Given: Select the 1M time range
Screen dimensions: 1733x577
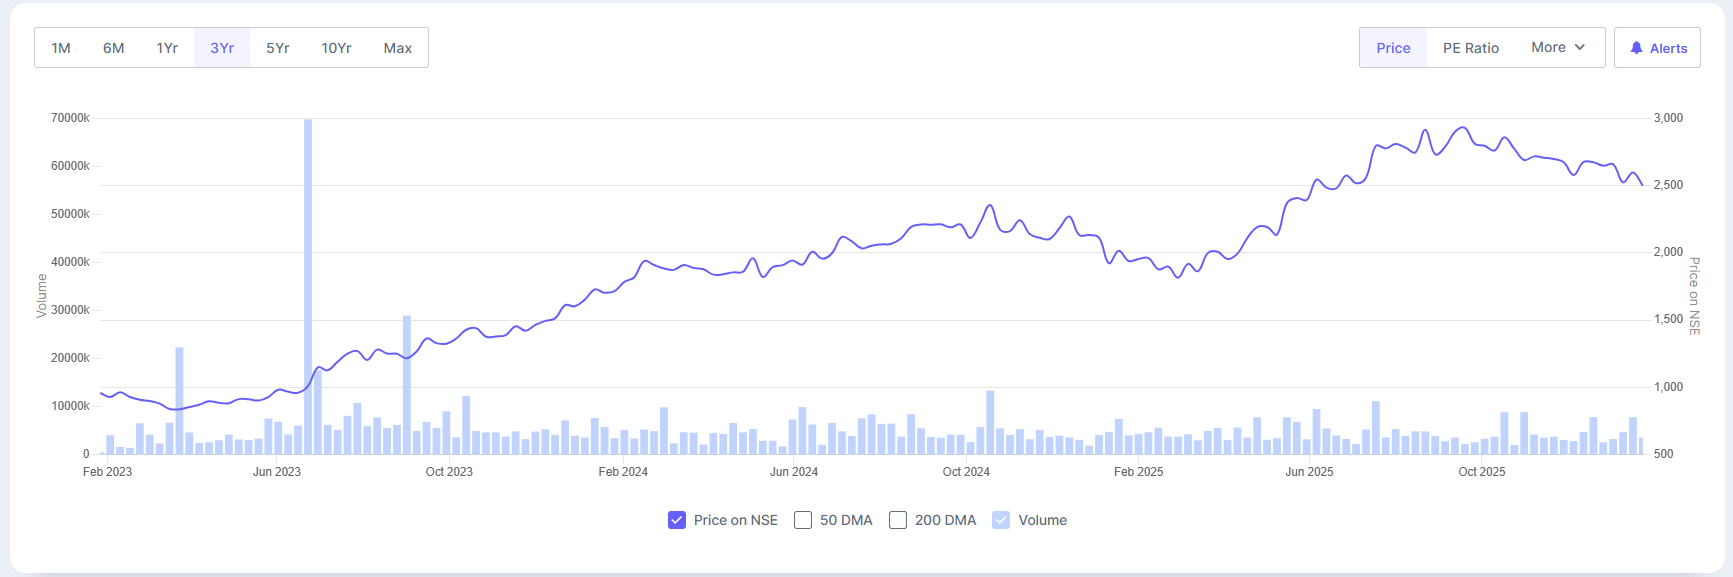Looking at the screenshot, I should coord(61,48).
